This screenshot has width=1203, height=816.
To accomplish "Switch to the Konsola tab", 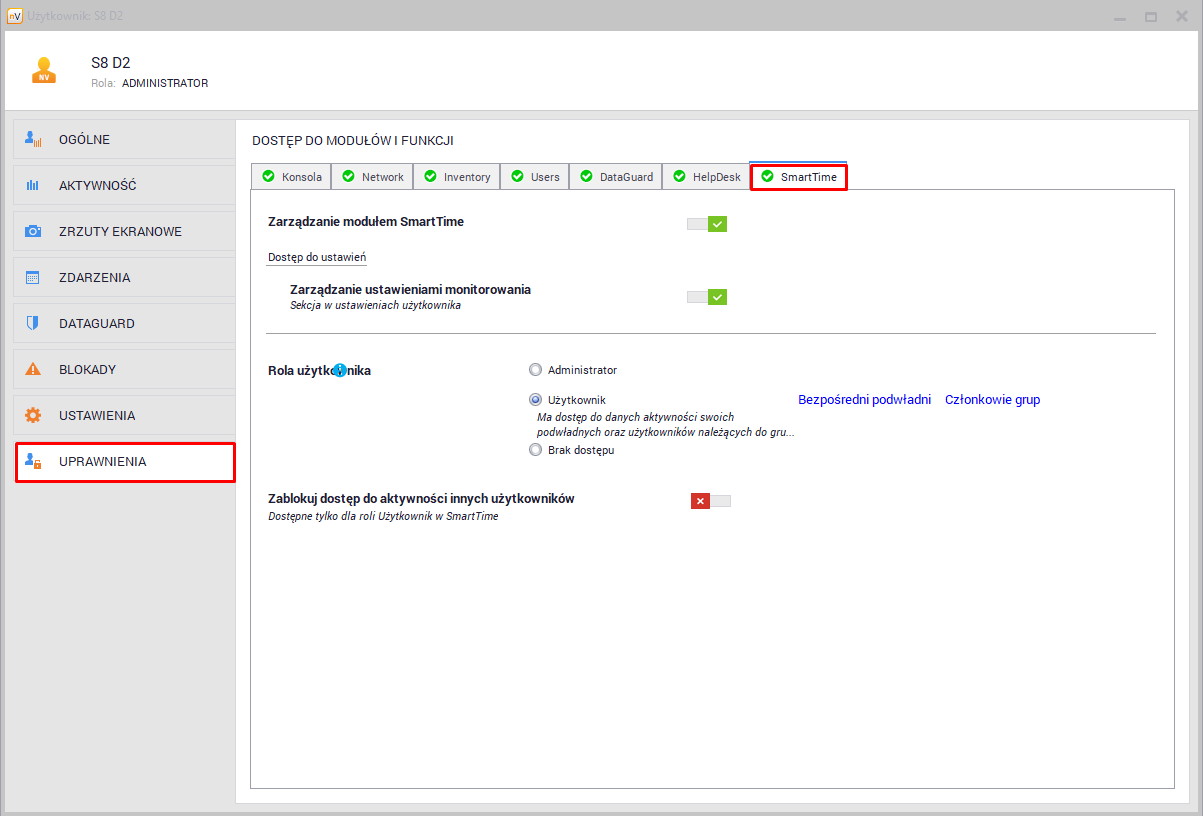I will (x=291, y=177).
